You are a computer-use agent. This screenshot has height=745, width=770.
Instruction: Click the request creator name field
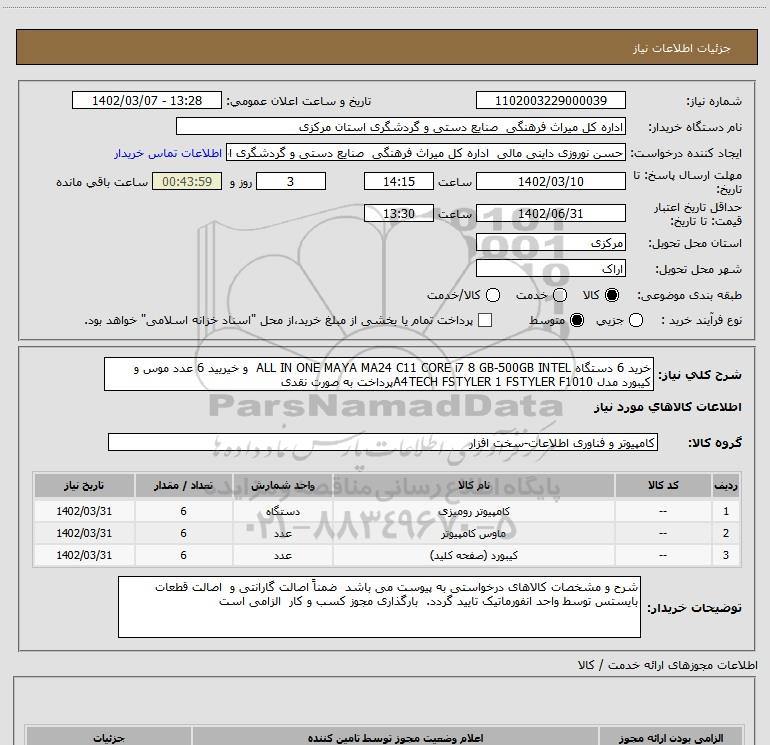click(x=426, y=153)
